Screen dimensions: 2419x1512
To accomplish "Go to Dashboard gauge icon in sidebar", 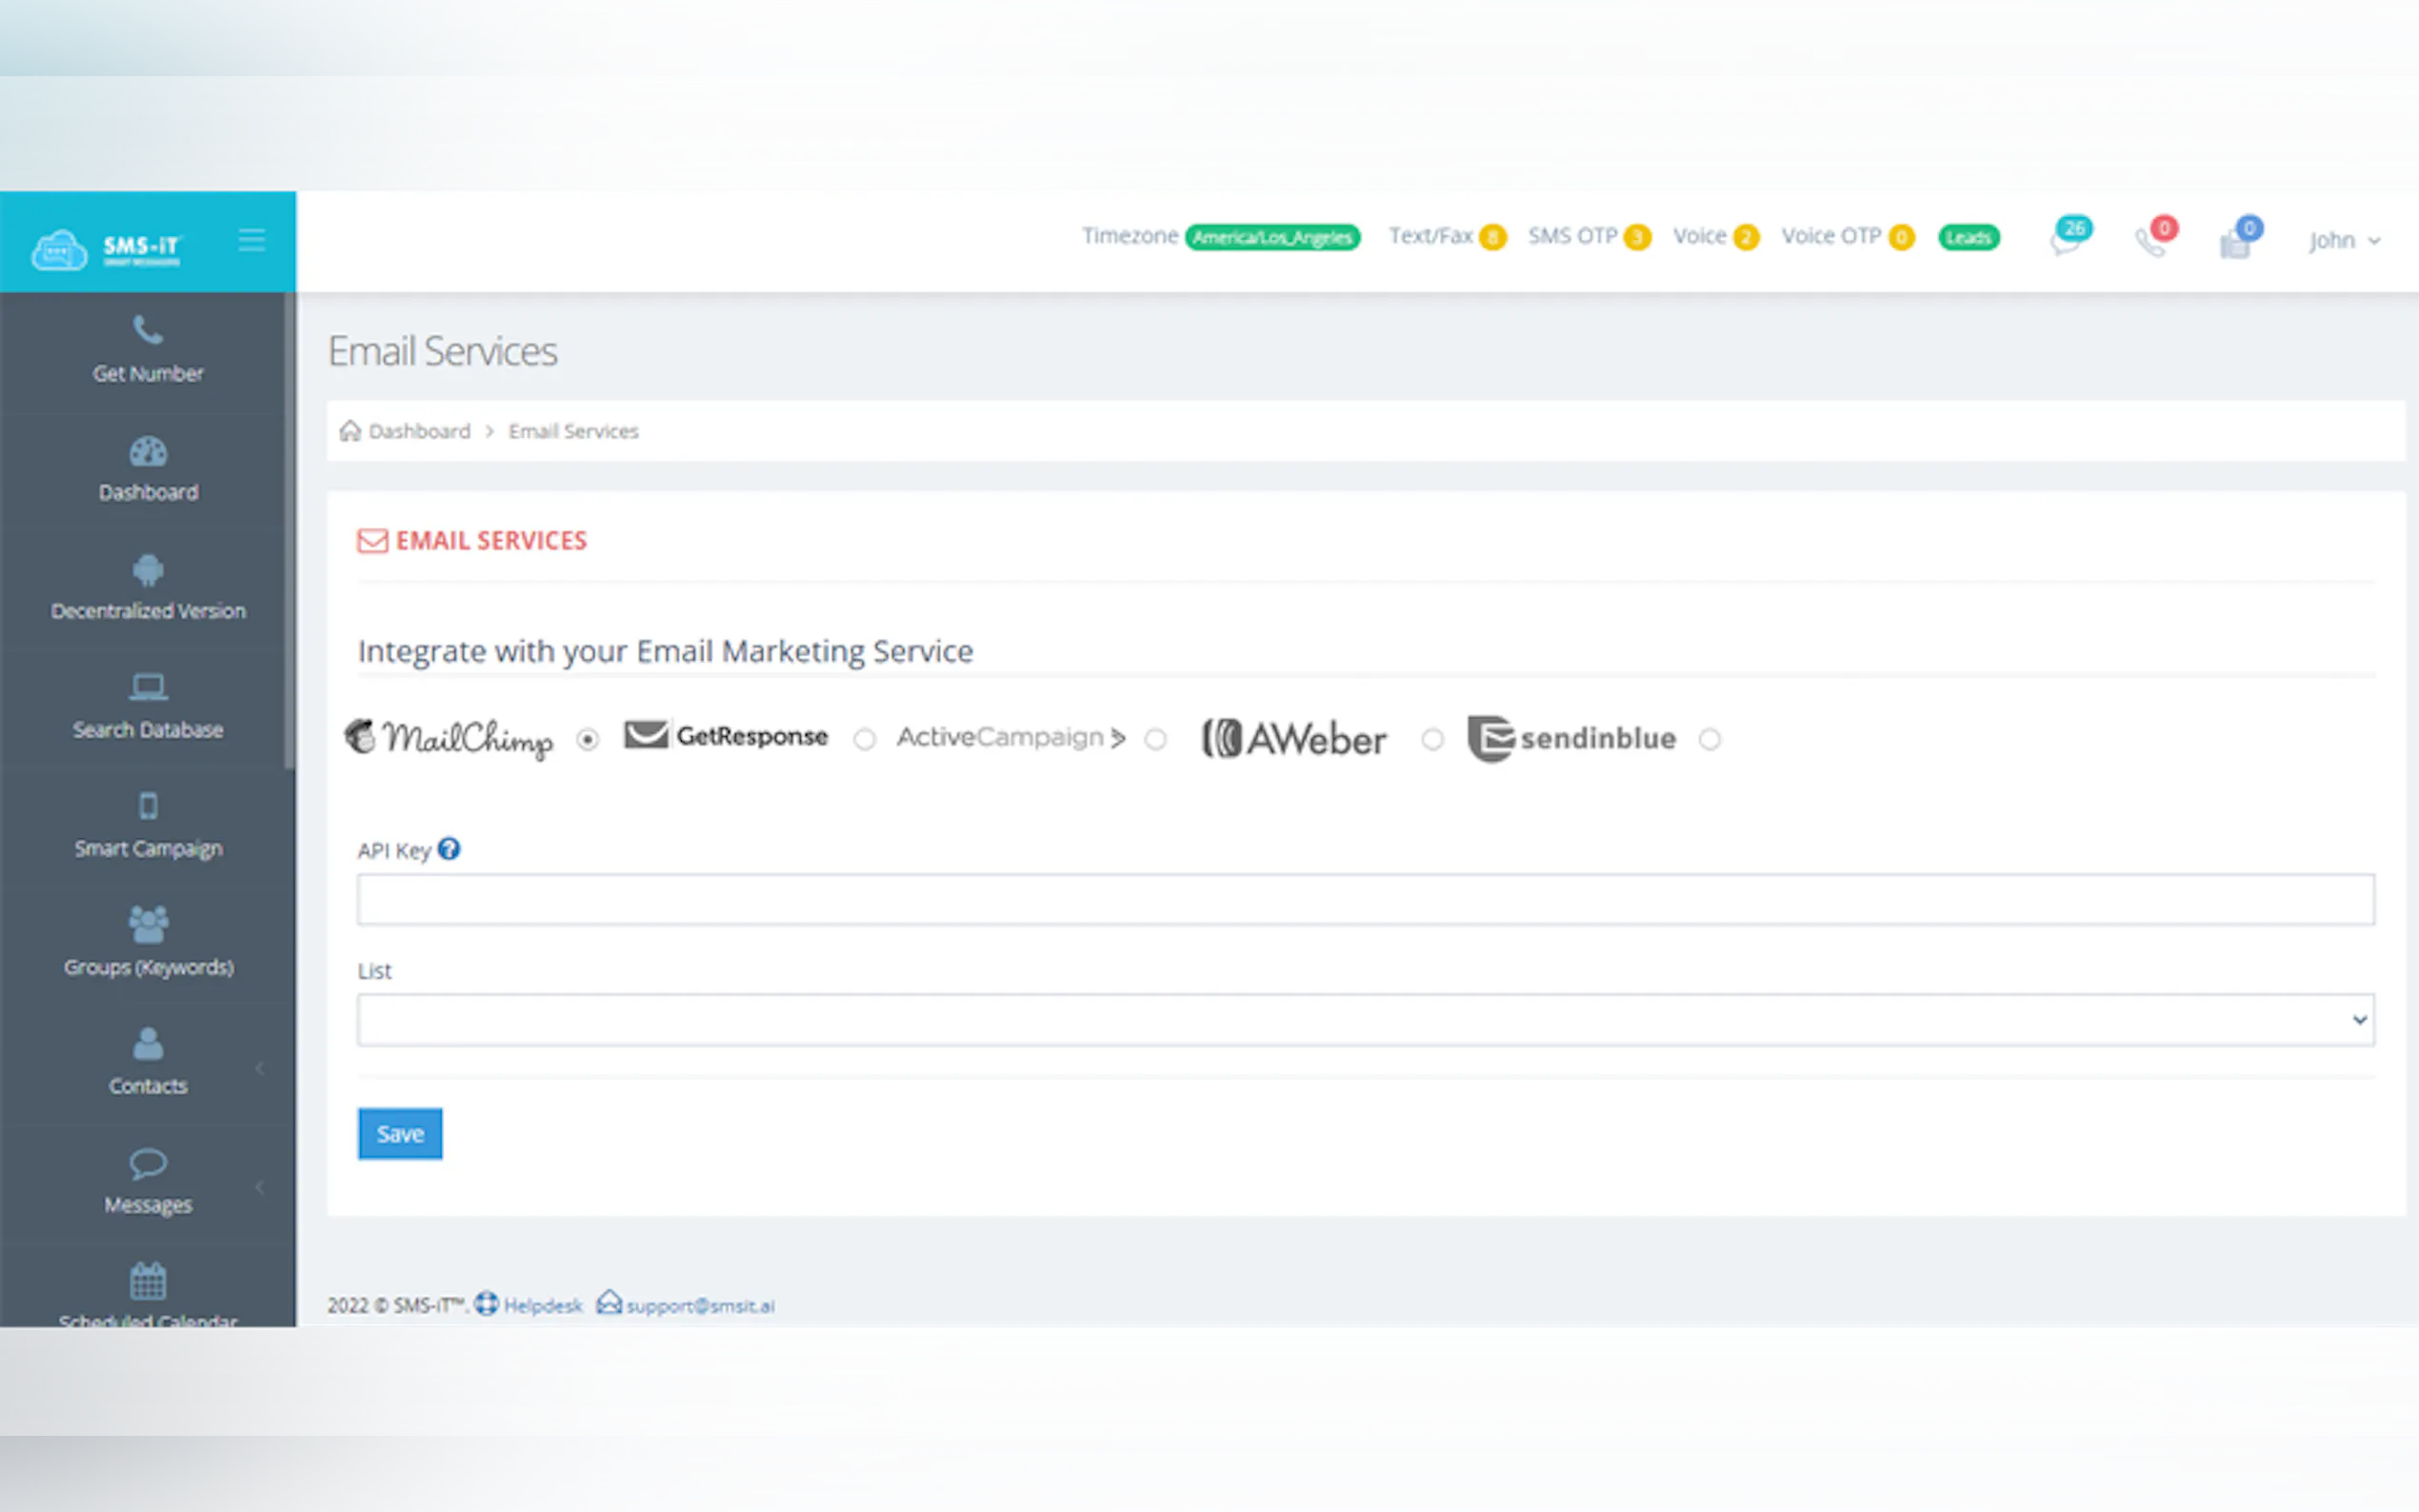I will (x=148, y=452).
